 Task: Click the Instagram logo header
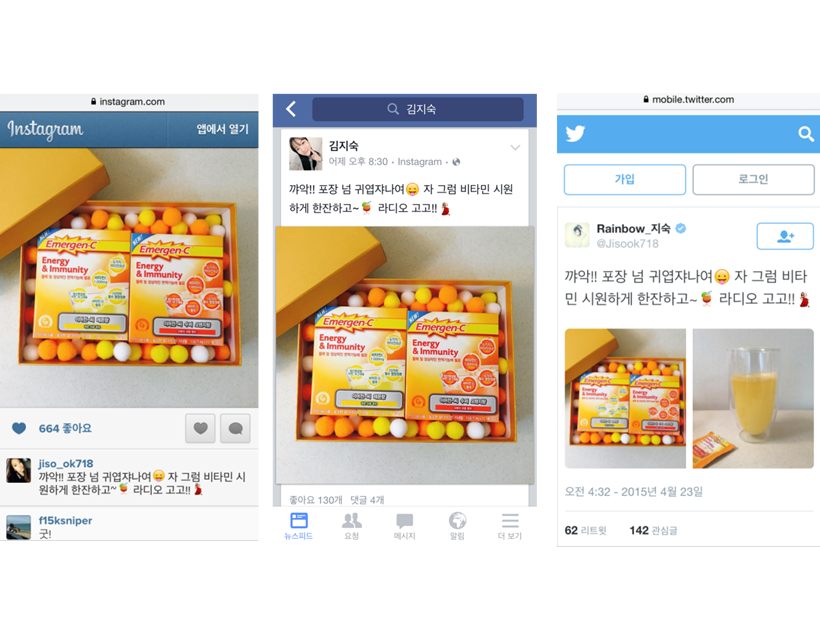[45, 129]
